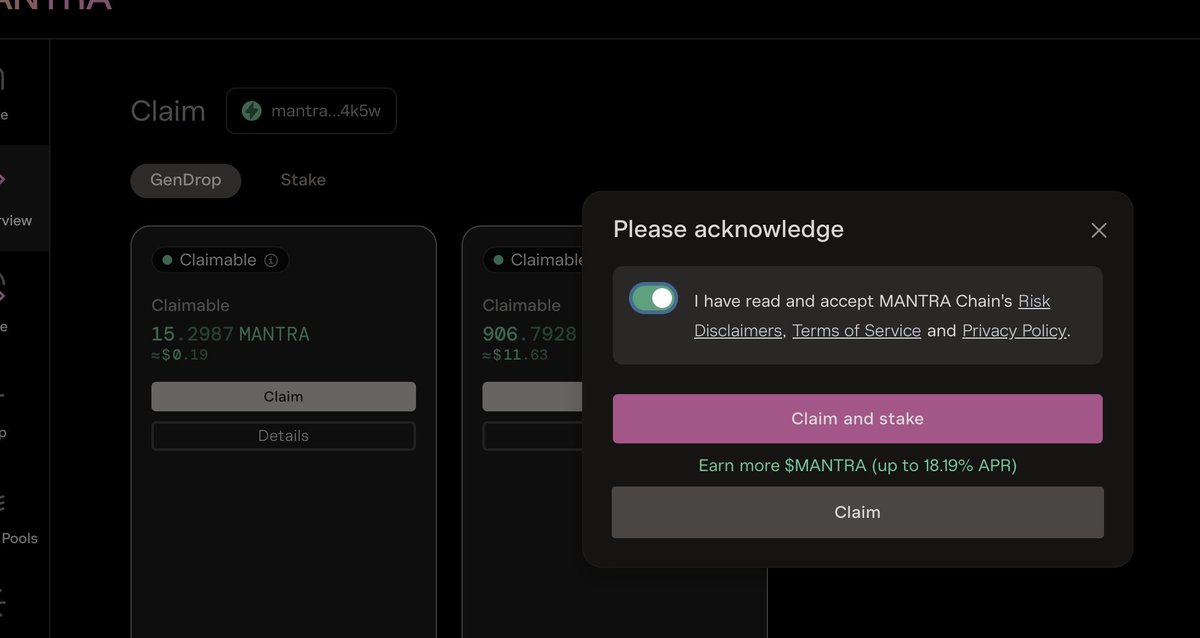The image size is (1200, 638).
Task: Toggle the accept terms switch off
Action: click(654, 298)
